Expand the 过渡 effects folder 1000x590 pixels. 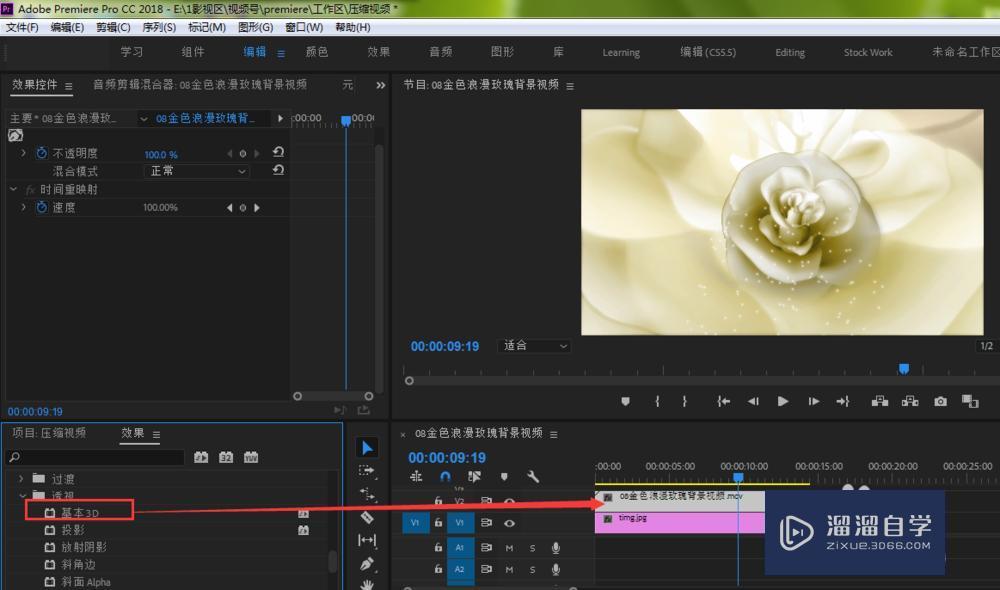point(21,478)
